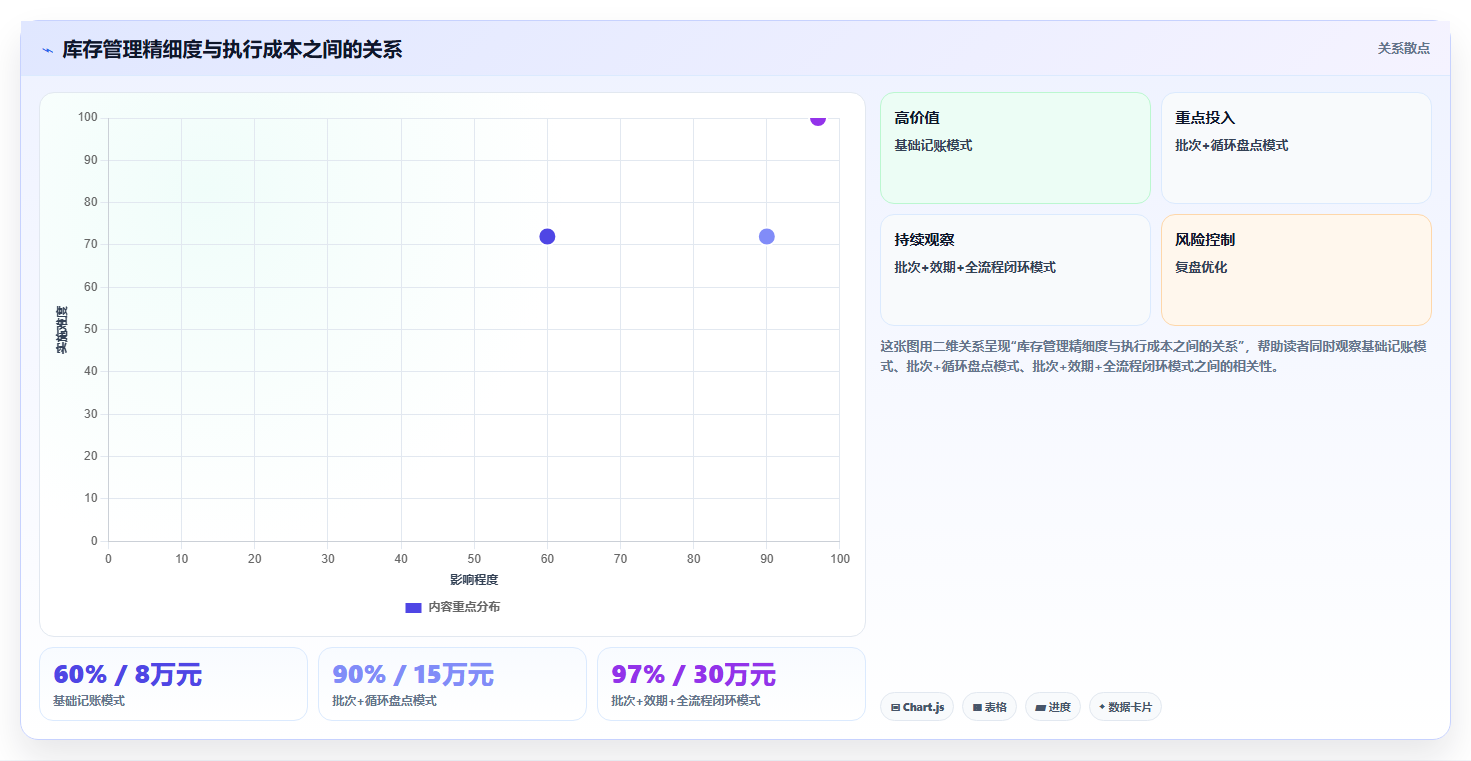Click the y-axis tick label 70
The width and height of the screenshot is (1471, 761).
point(91,244)
